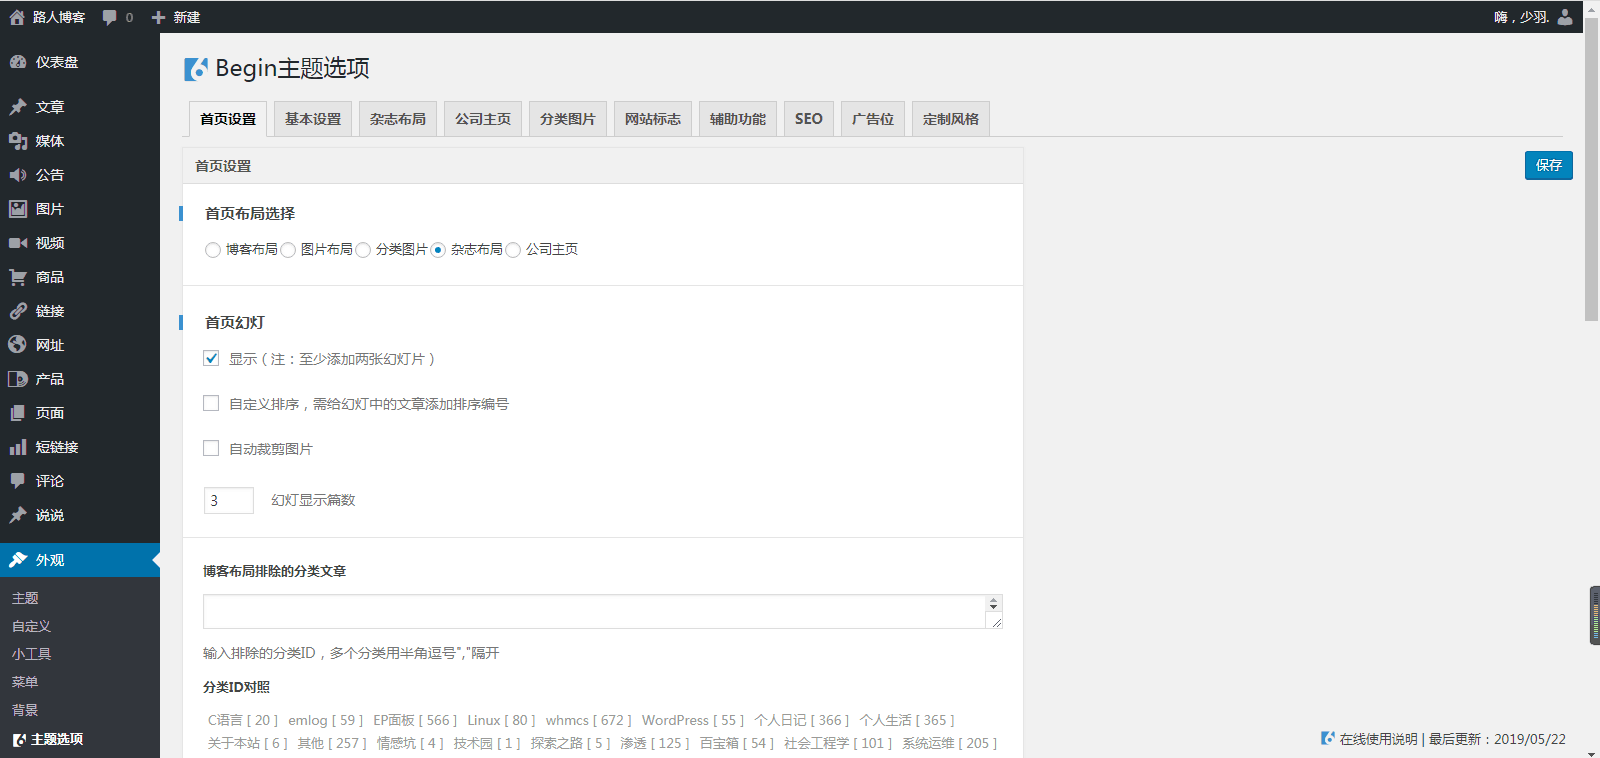Click the 仪表盘 dashboard icon
This screenshot has height=758, width=1600.
tap(18, 62)
